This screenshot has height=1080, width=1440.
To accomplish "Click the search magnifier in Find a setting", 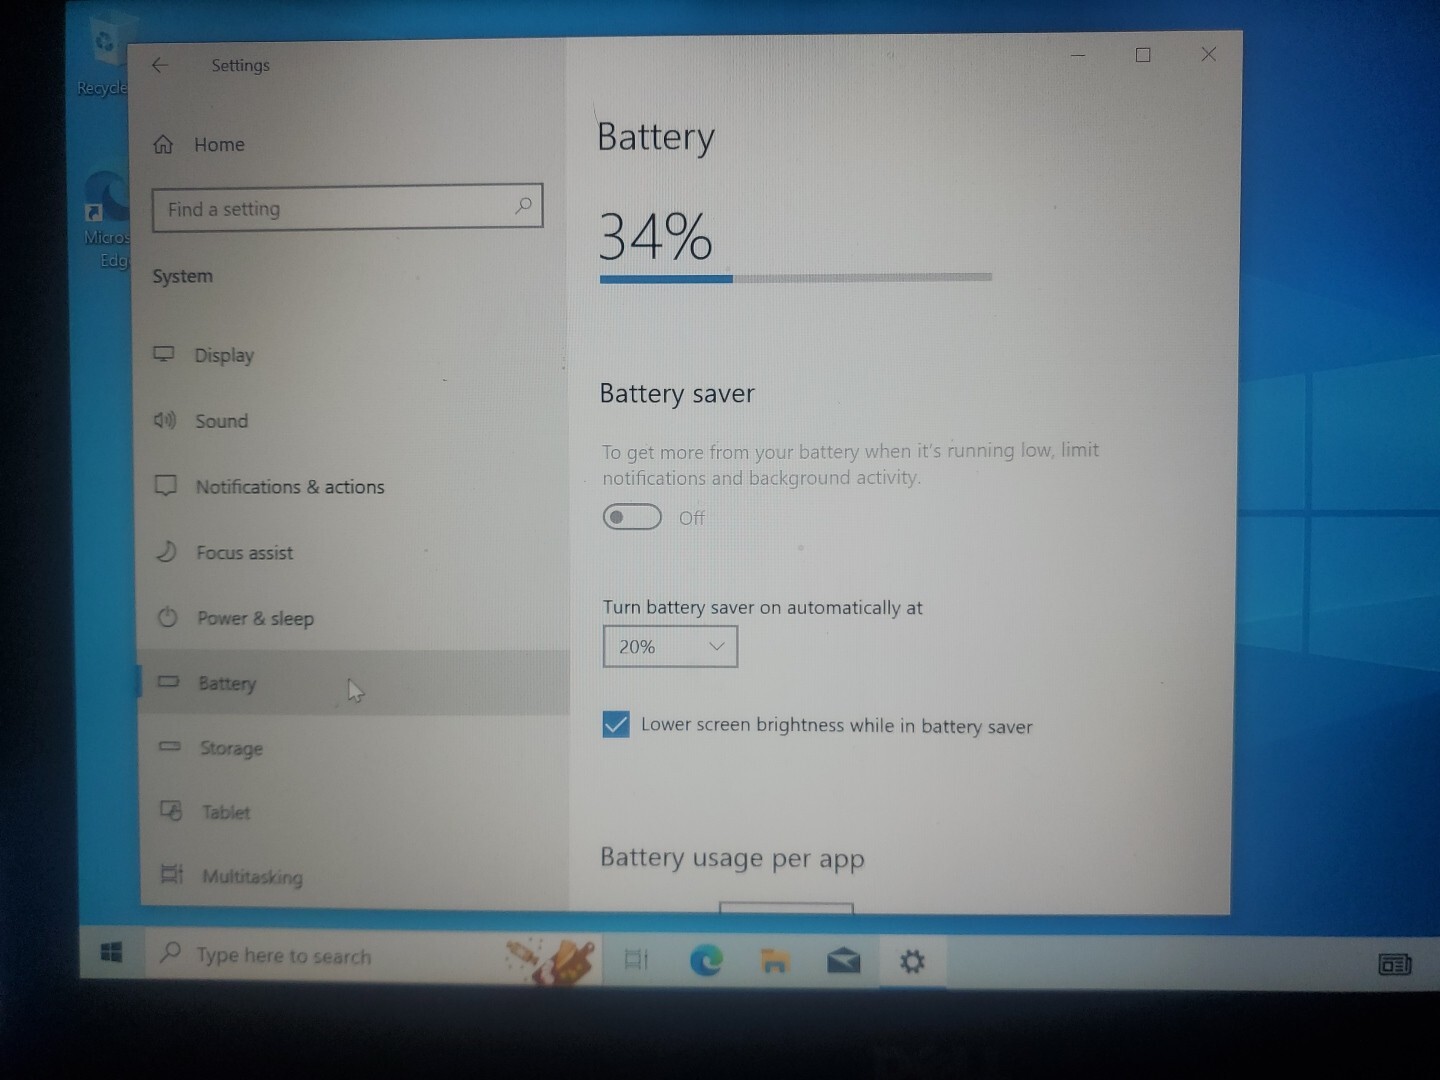I will (522, 206).
